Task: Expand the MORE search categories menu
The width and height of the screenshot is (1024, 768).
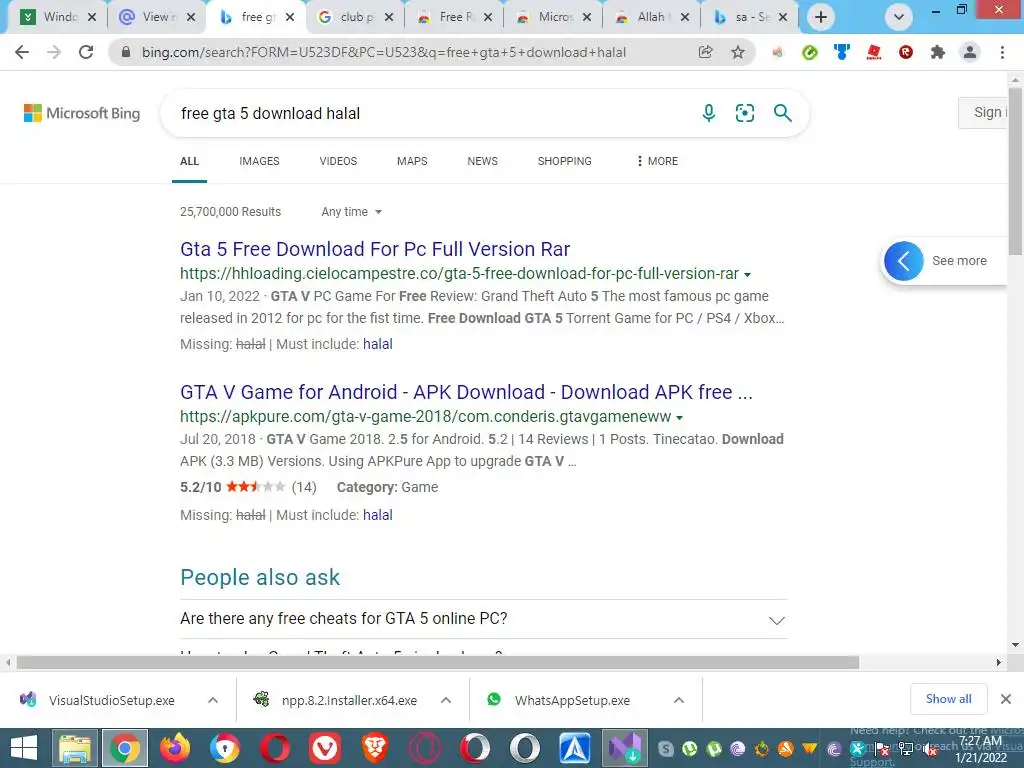Action: [657, 161]
